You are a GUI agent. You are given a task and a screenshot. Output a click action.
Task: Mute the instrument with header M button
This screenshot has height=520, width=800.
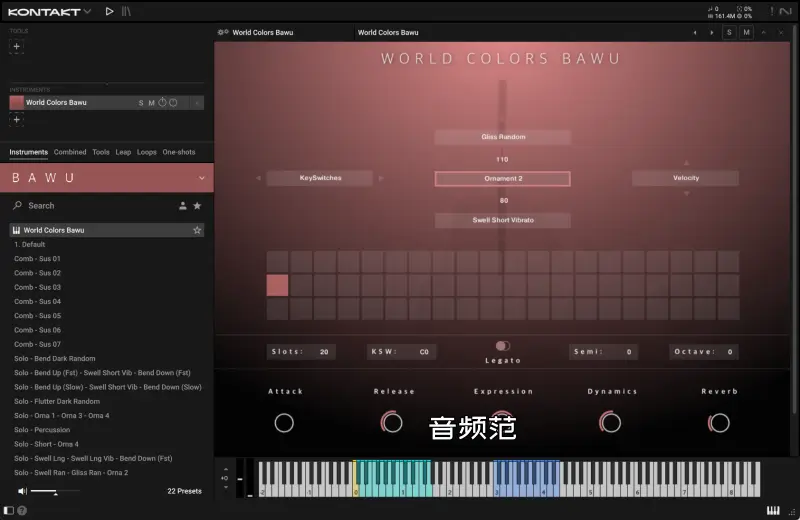pos(746,33)
